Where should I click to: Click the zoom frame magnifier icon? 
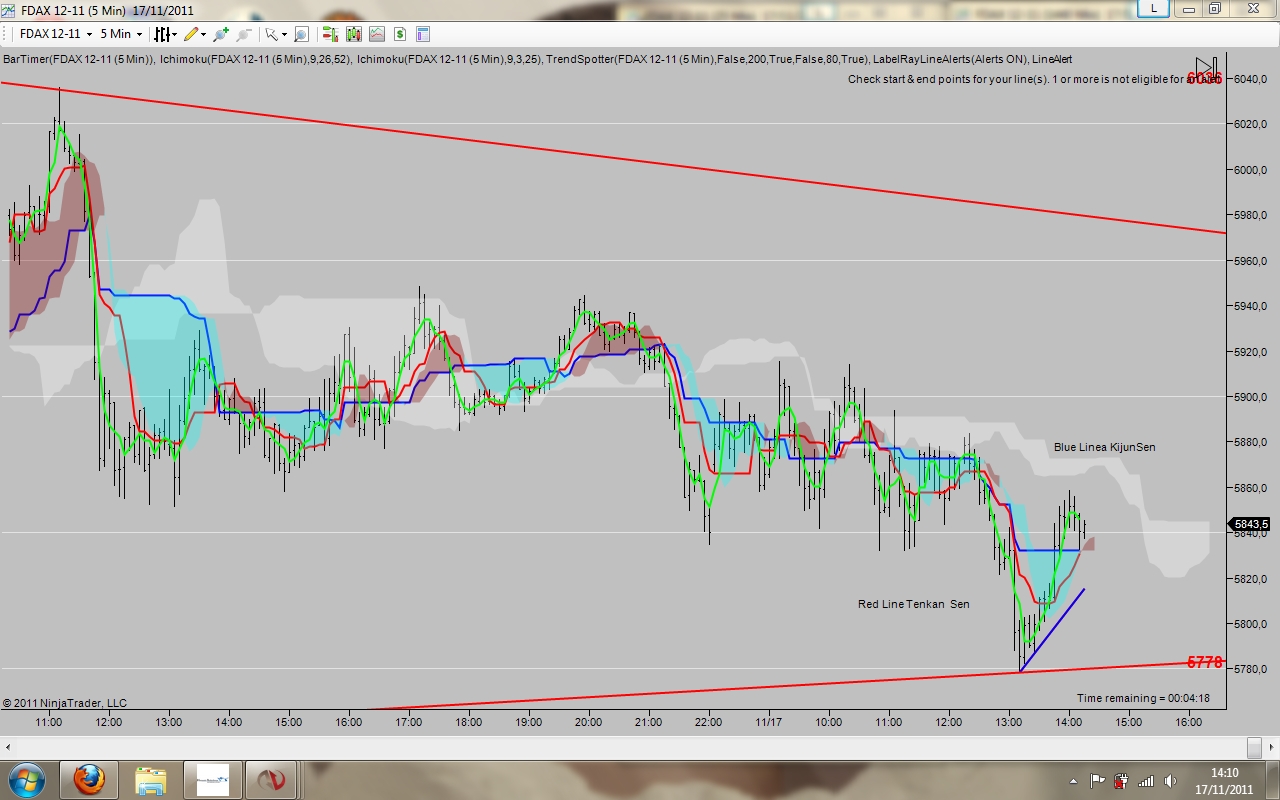tap(300, 34)
